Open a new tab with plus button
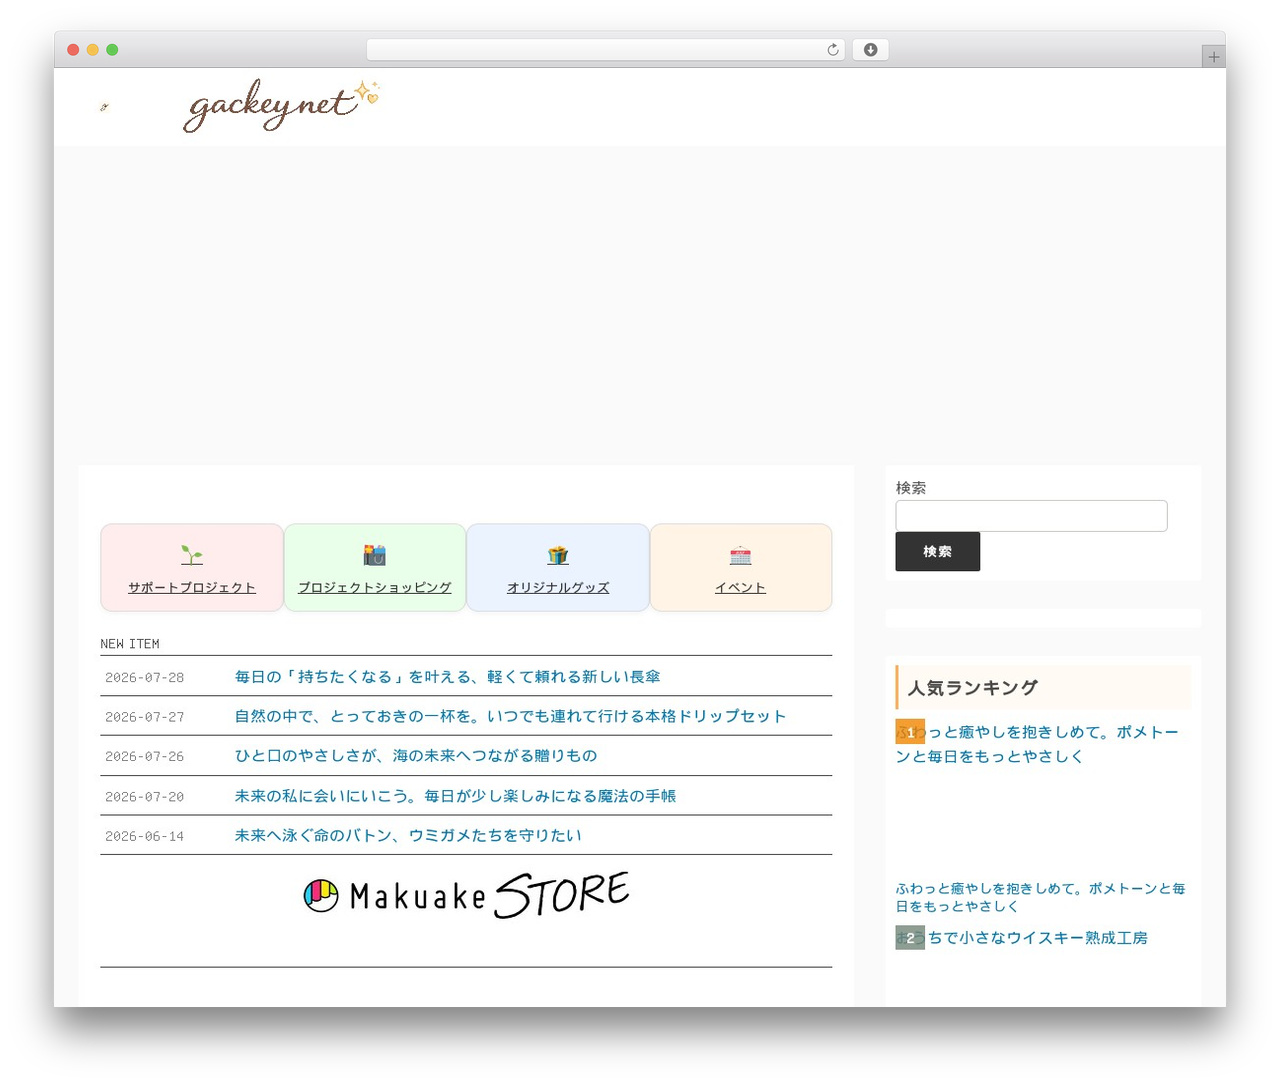Screen dimensions: 1280x1084 (1213, 57)
